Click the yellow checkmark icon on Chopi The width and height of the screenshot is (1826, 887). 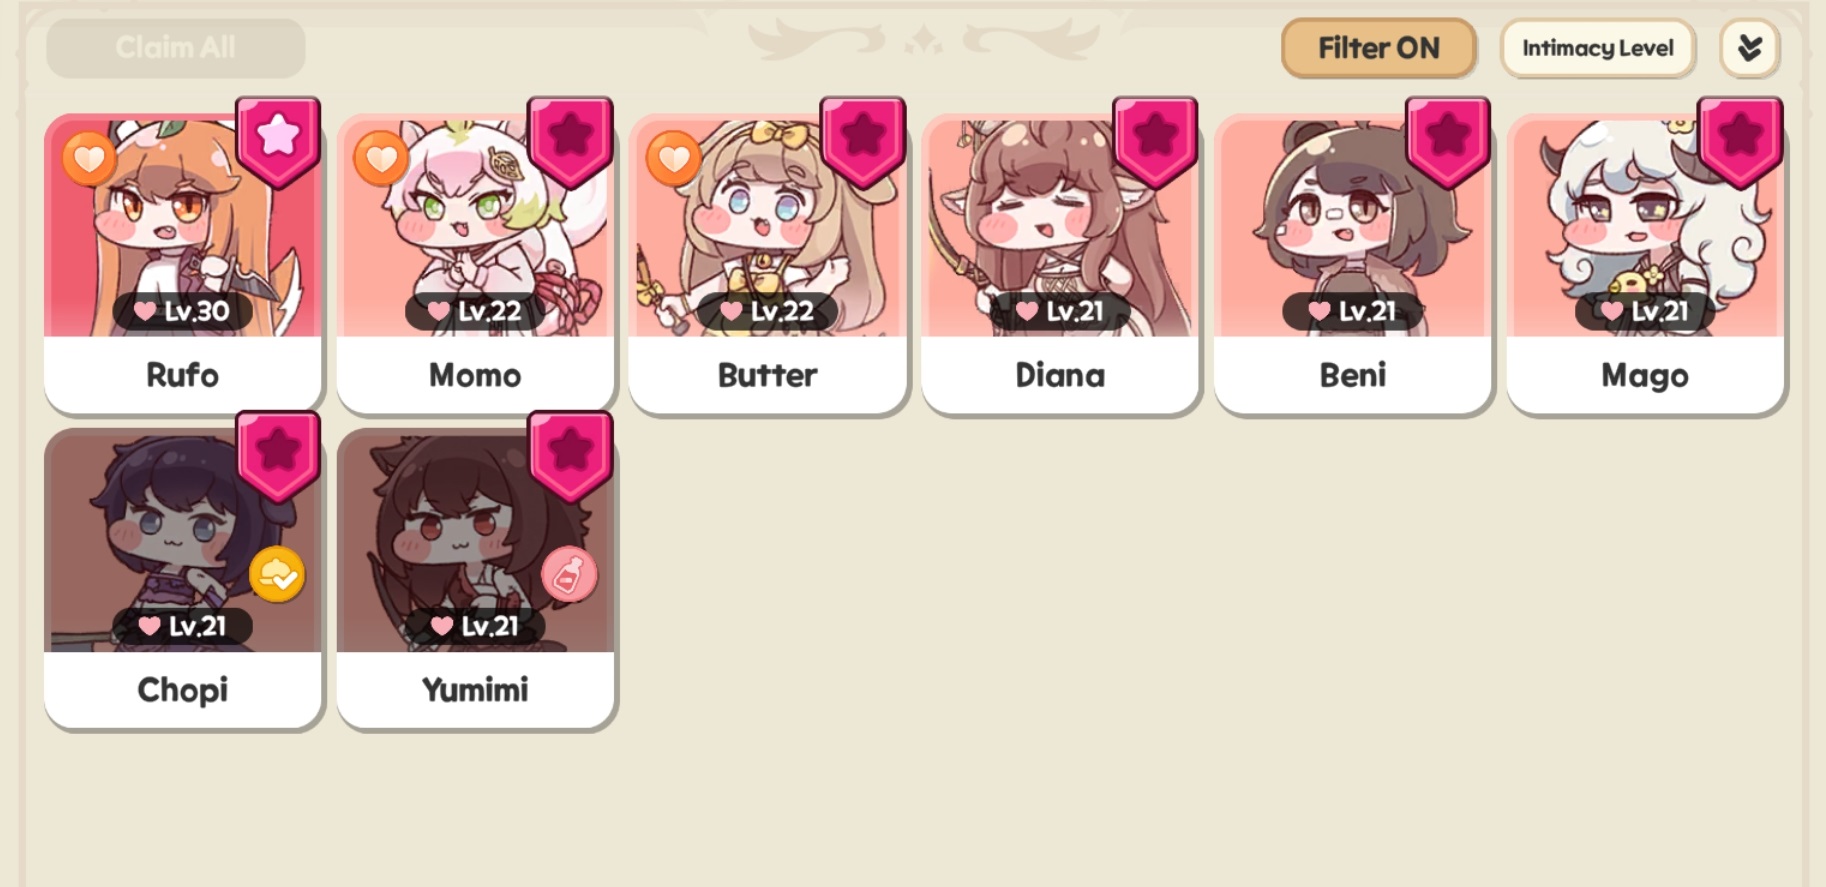point(277,575)
